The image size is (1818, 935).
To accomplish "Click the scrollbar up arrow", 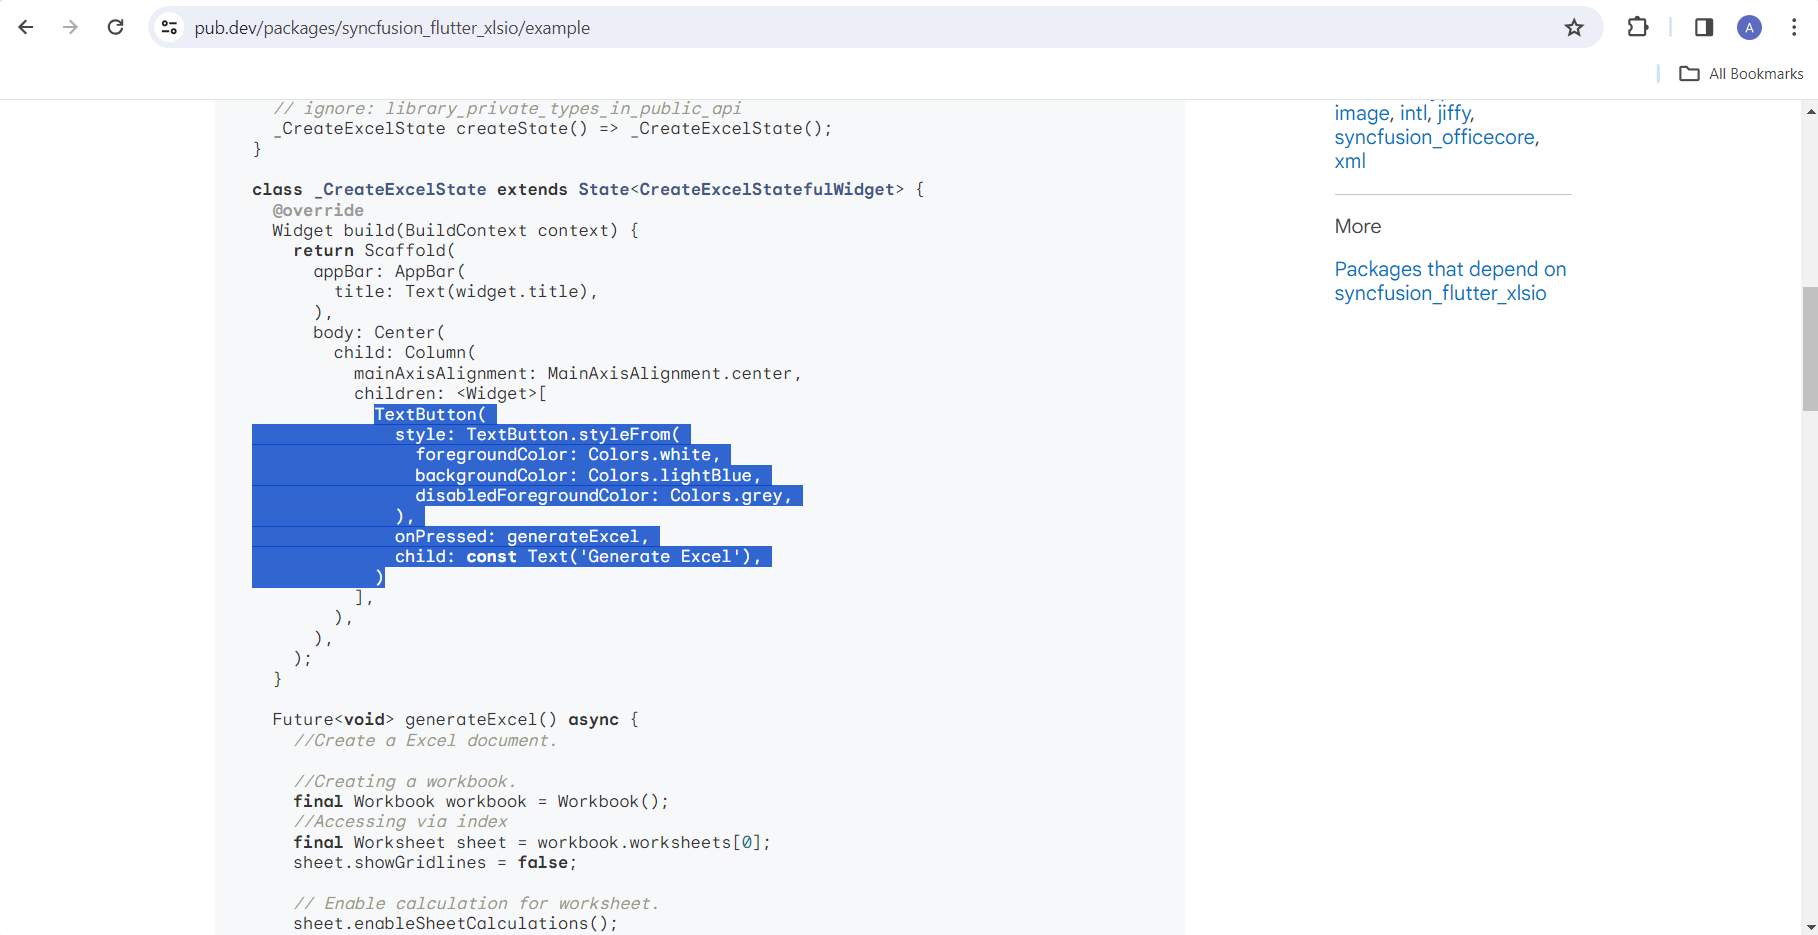I will coord(1810,111).
